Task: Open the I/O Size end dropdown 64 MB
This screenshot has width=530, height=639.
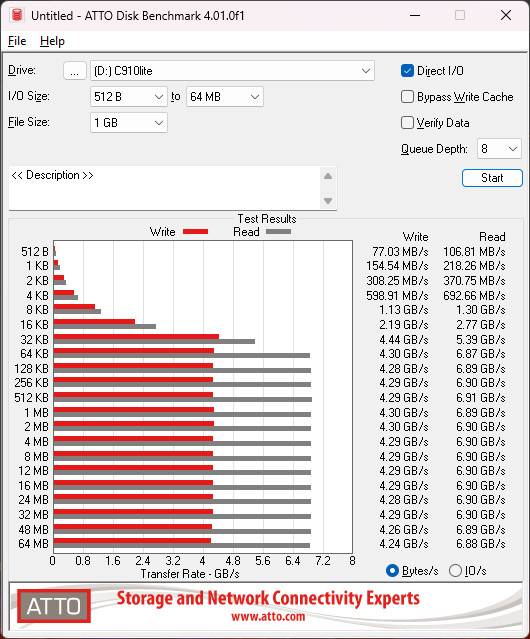Action: (x=224, y=97)
